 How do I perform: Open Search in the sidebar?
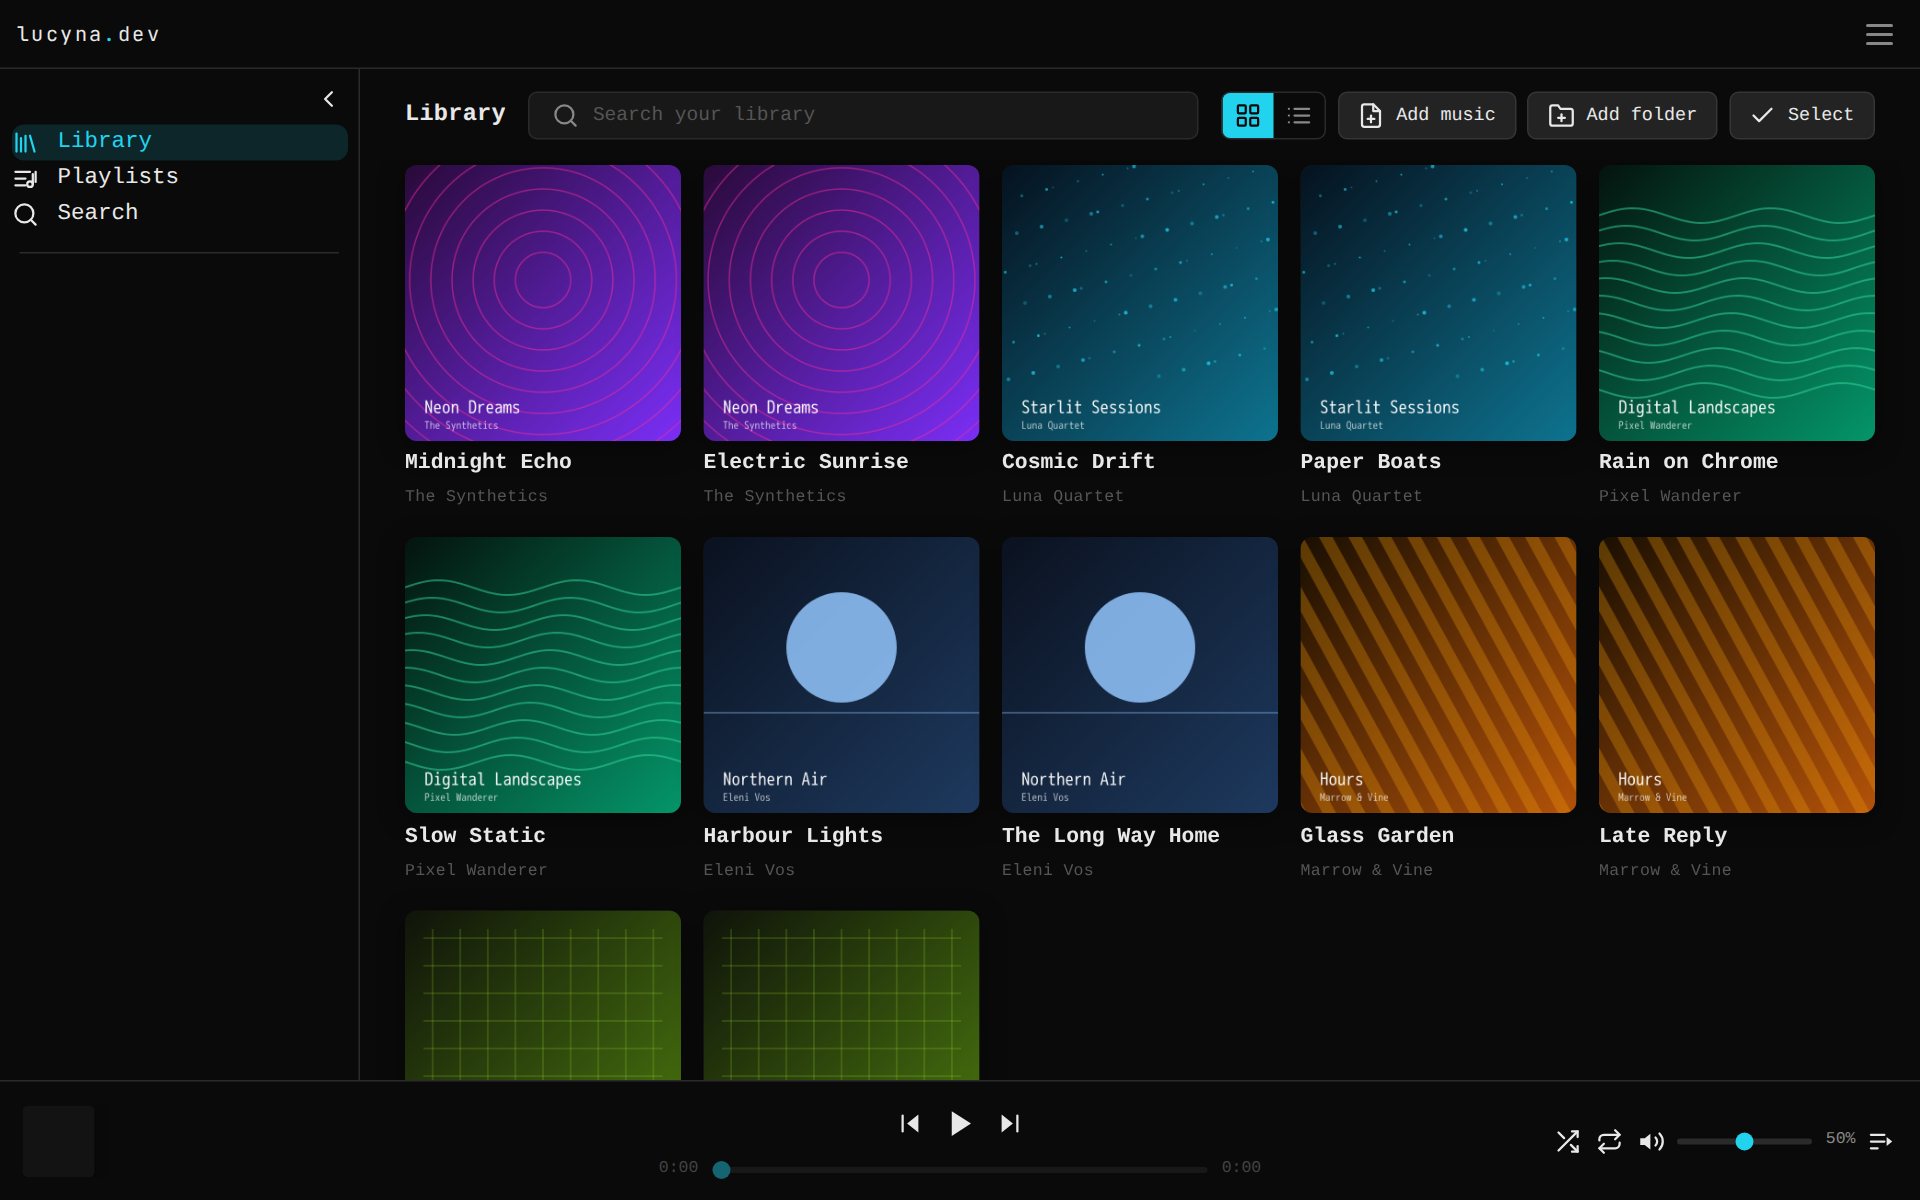180,213
